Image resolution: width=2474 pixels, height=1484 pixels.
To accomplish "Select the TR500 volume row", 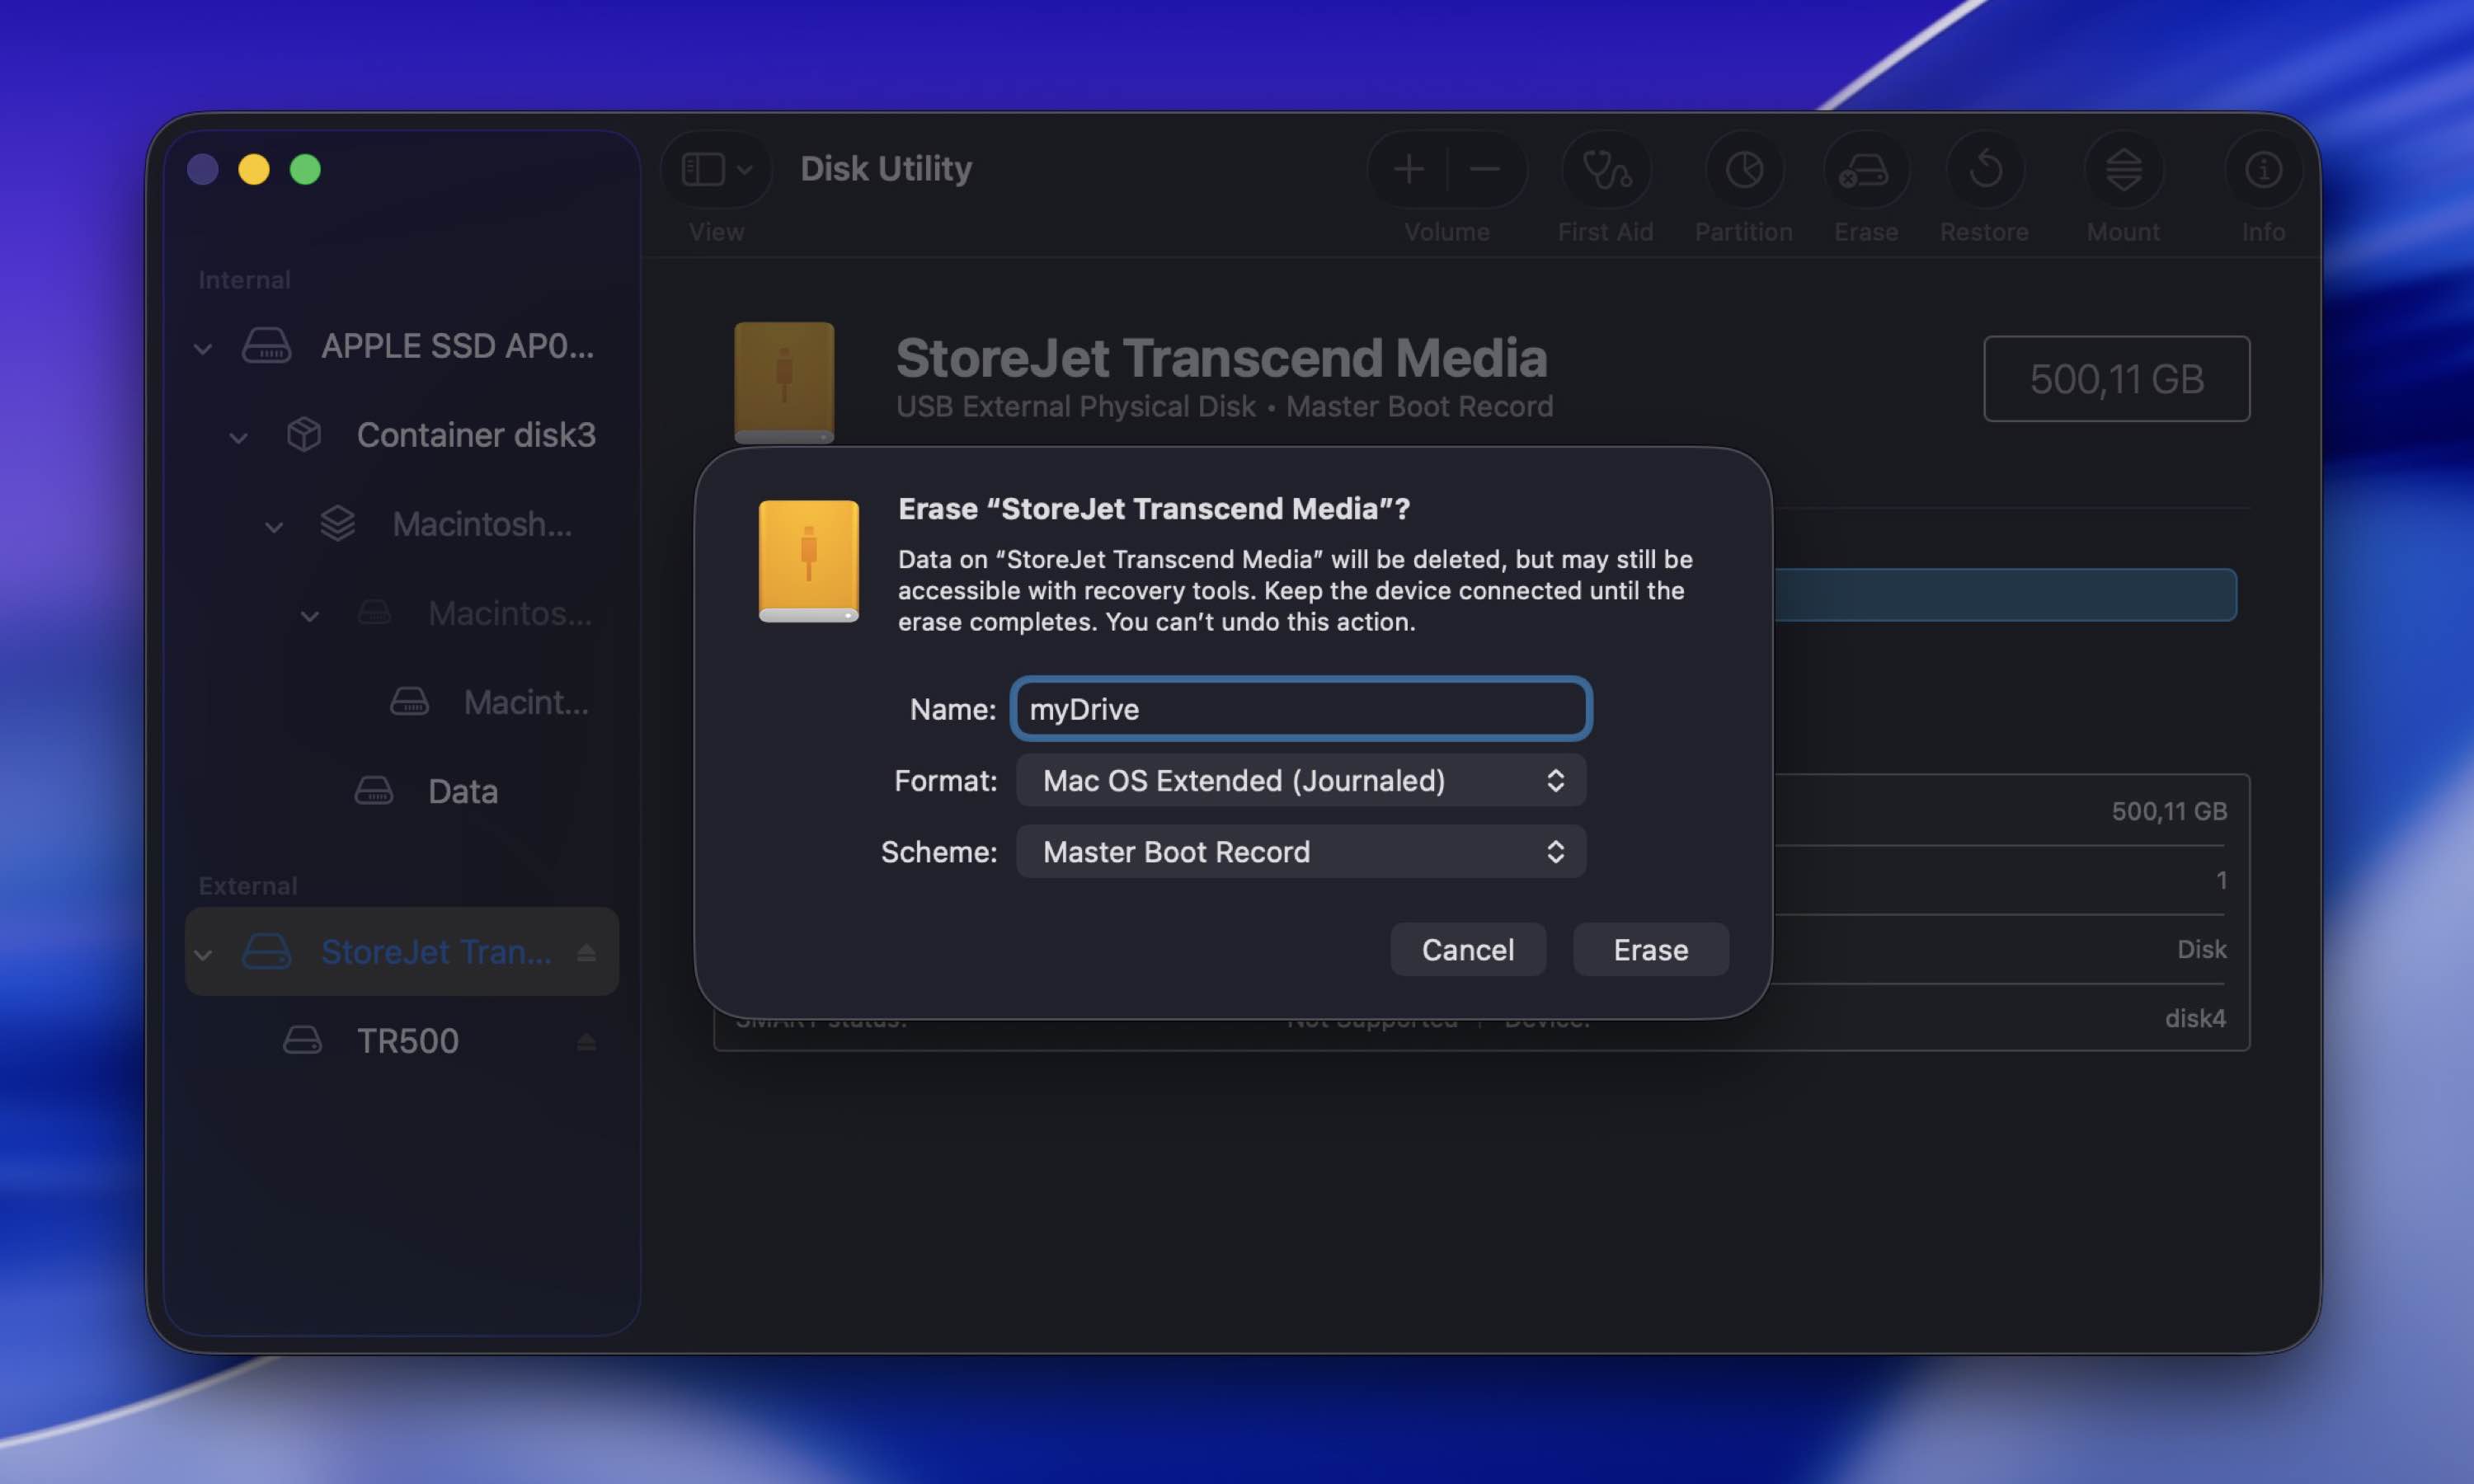I will coord(402,1040).
